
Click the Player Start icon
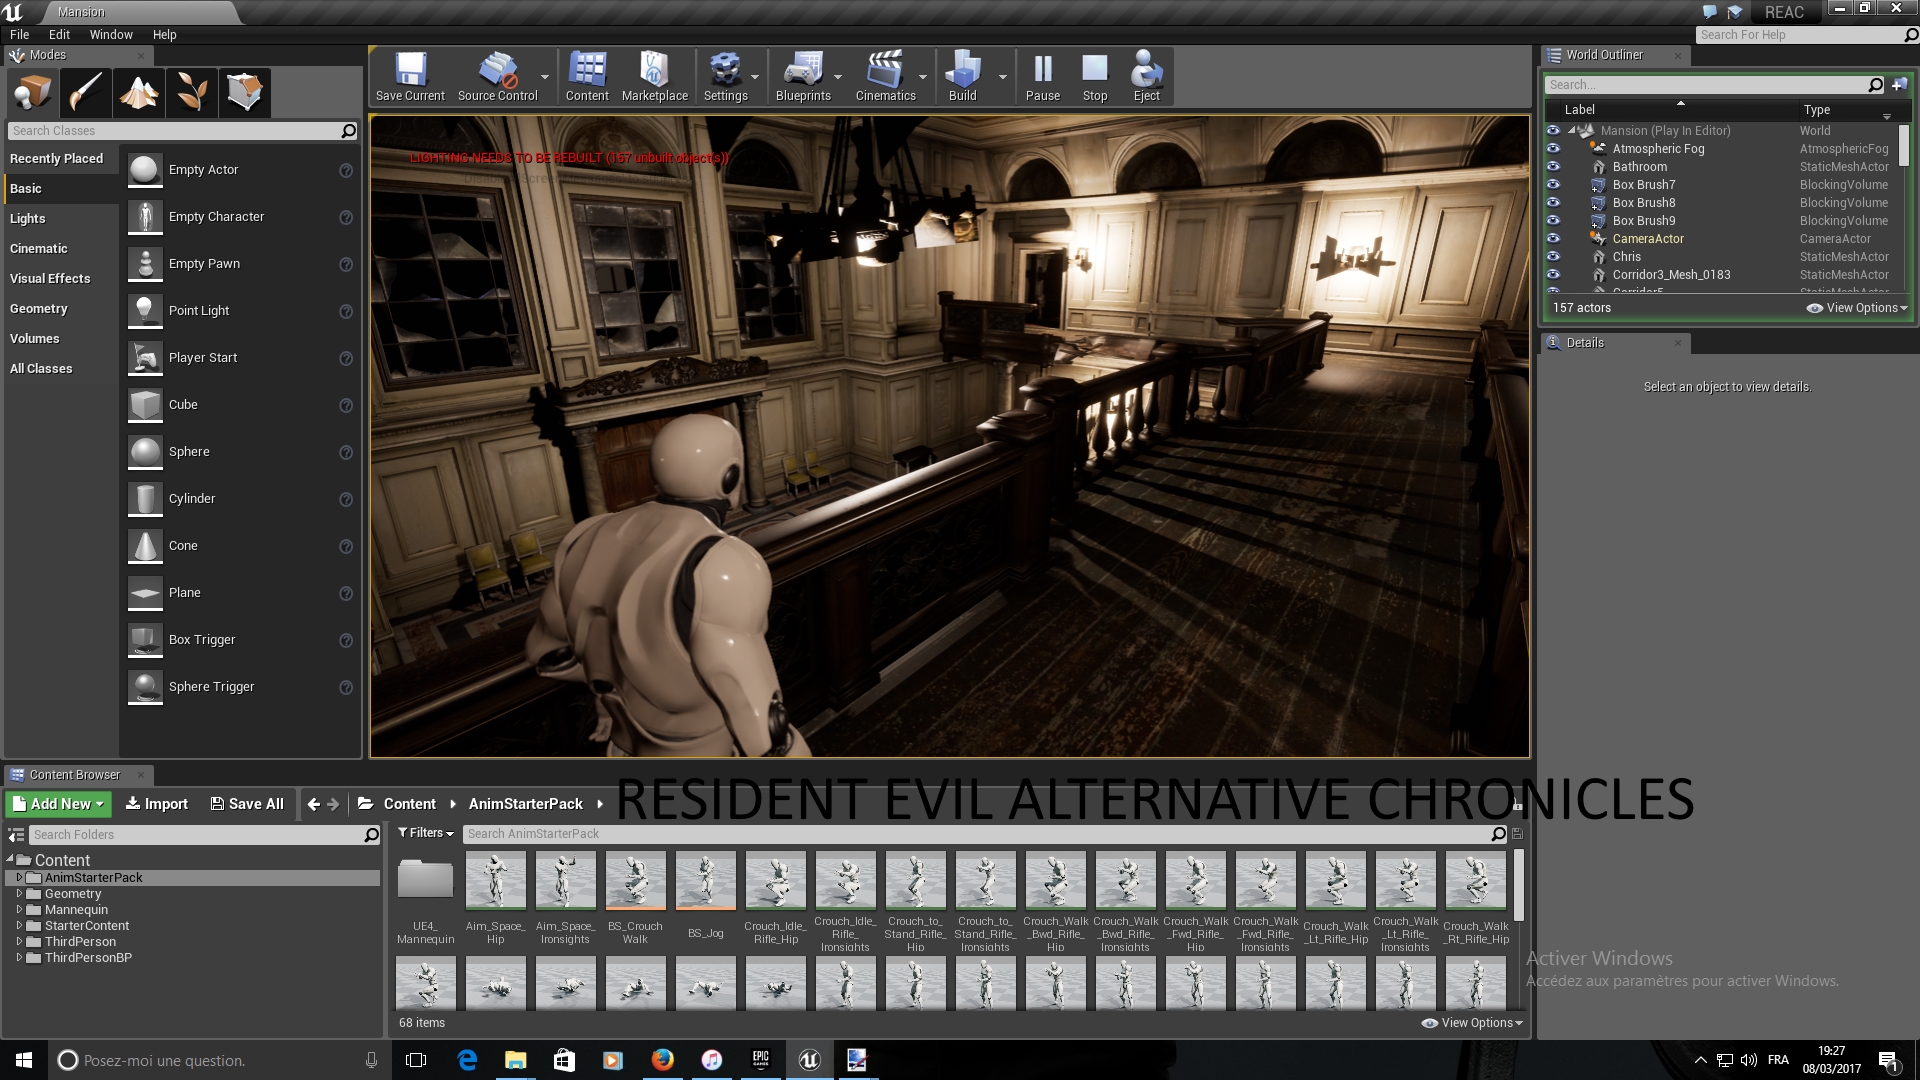145,358
